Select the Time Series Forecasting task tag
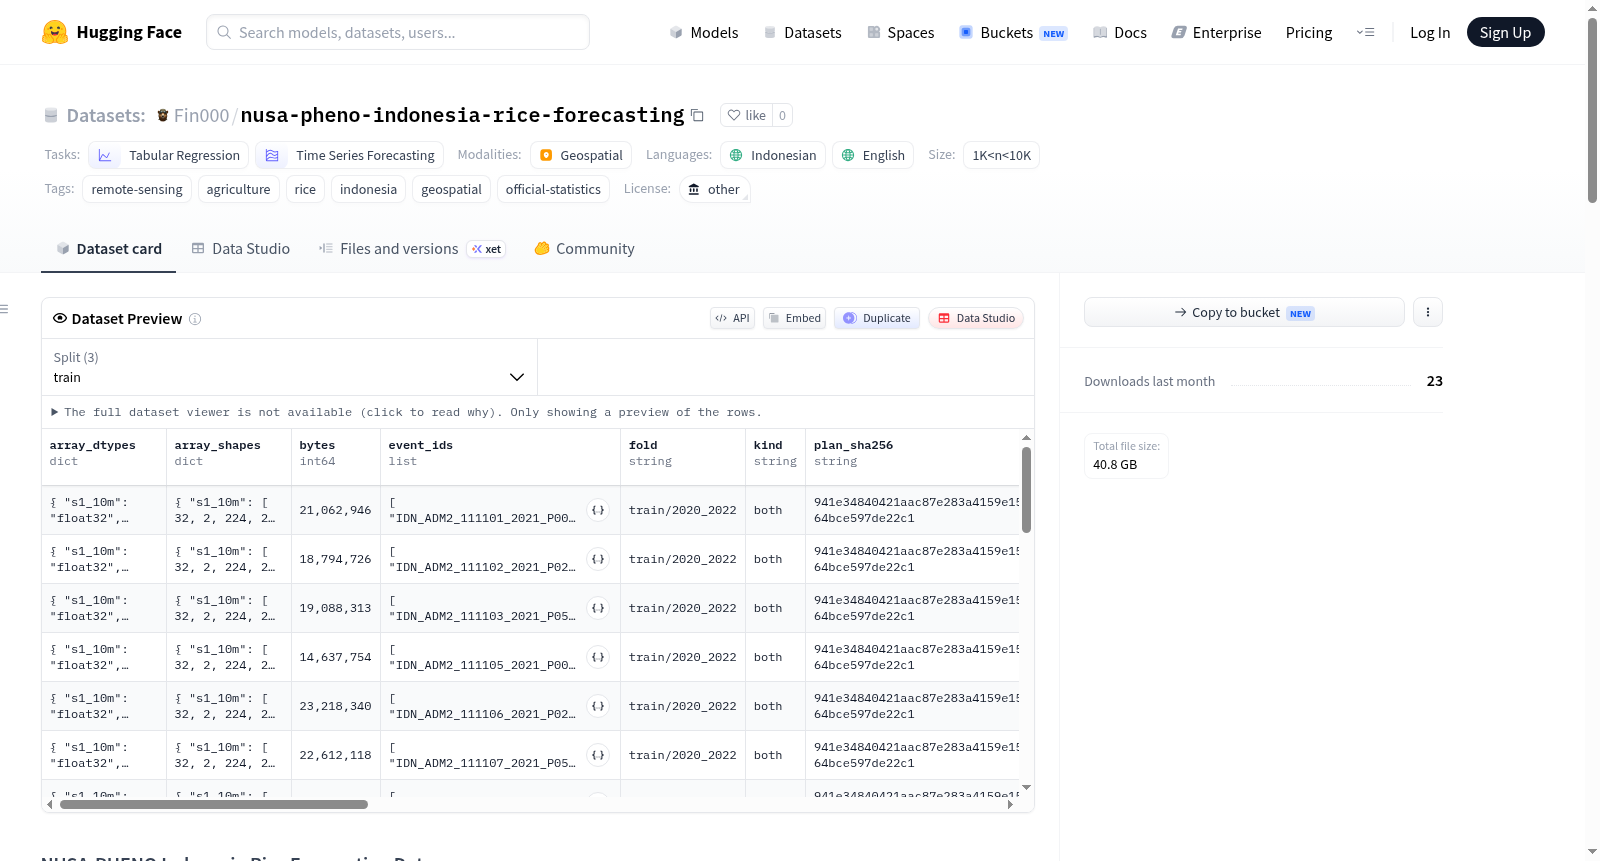Viewport: 1600px width, 861px height. coord(350,155)
